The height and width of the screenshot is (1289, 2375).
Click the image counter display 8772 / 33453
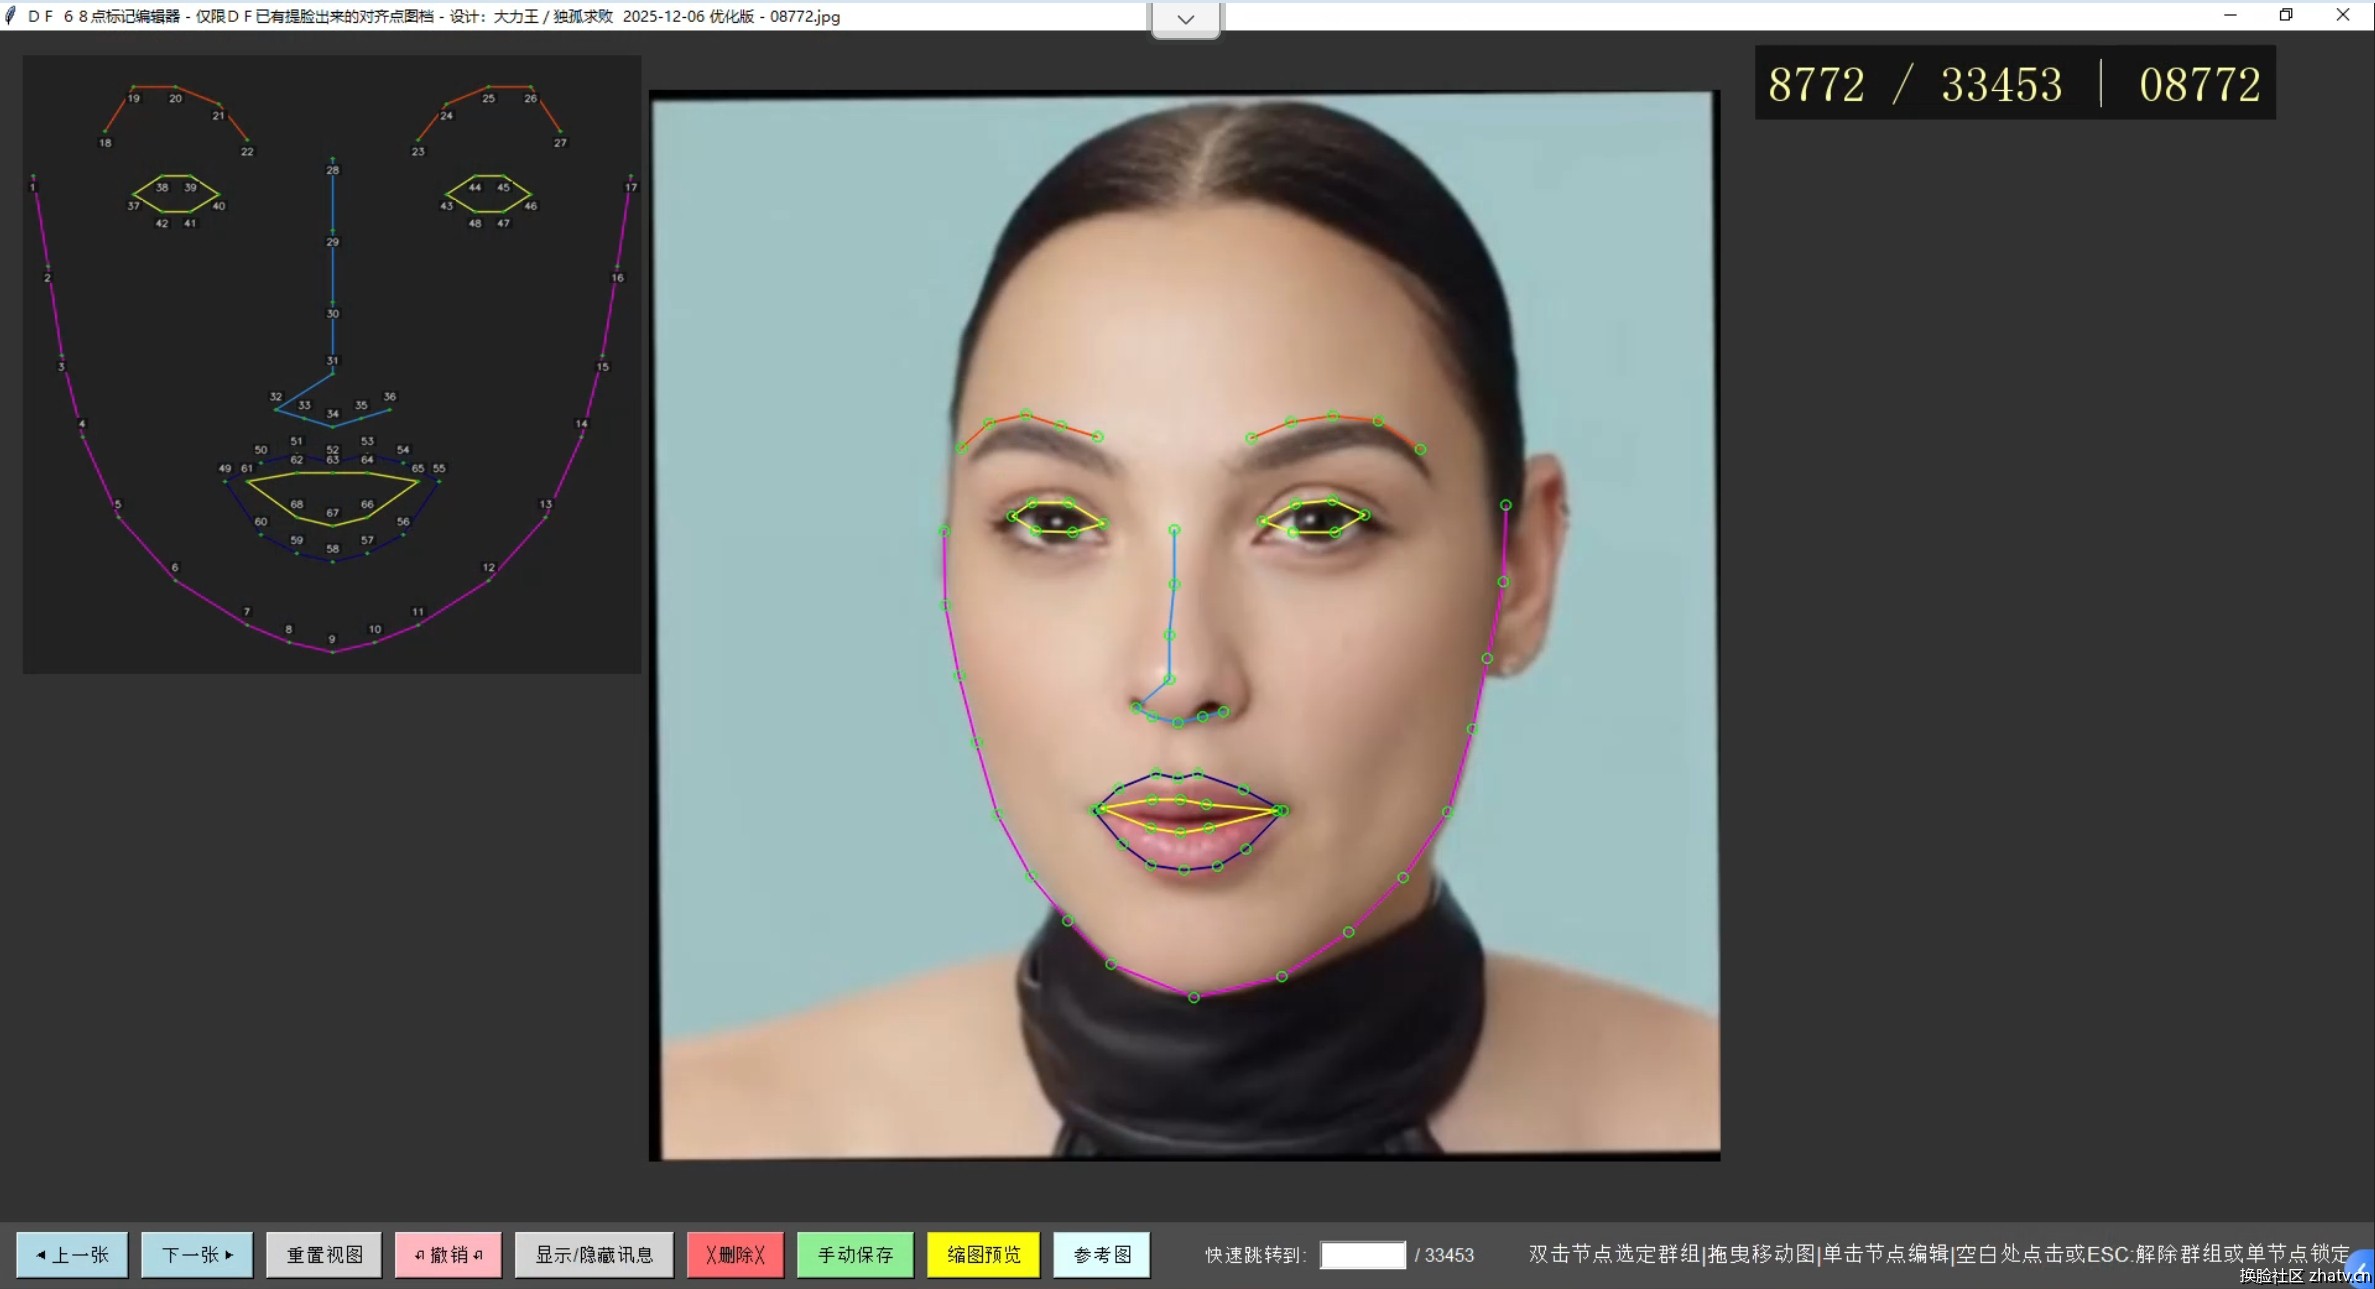point(1914,84)
